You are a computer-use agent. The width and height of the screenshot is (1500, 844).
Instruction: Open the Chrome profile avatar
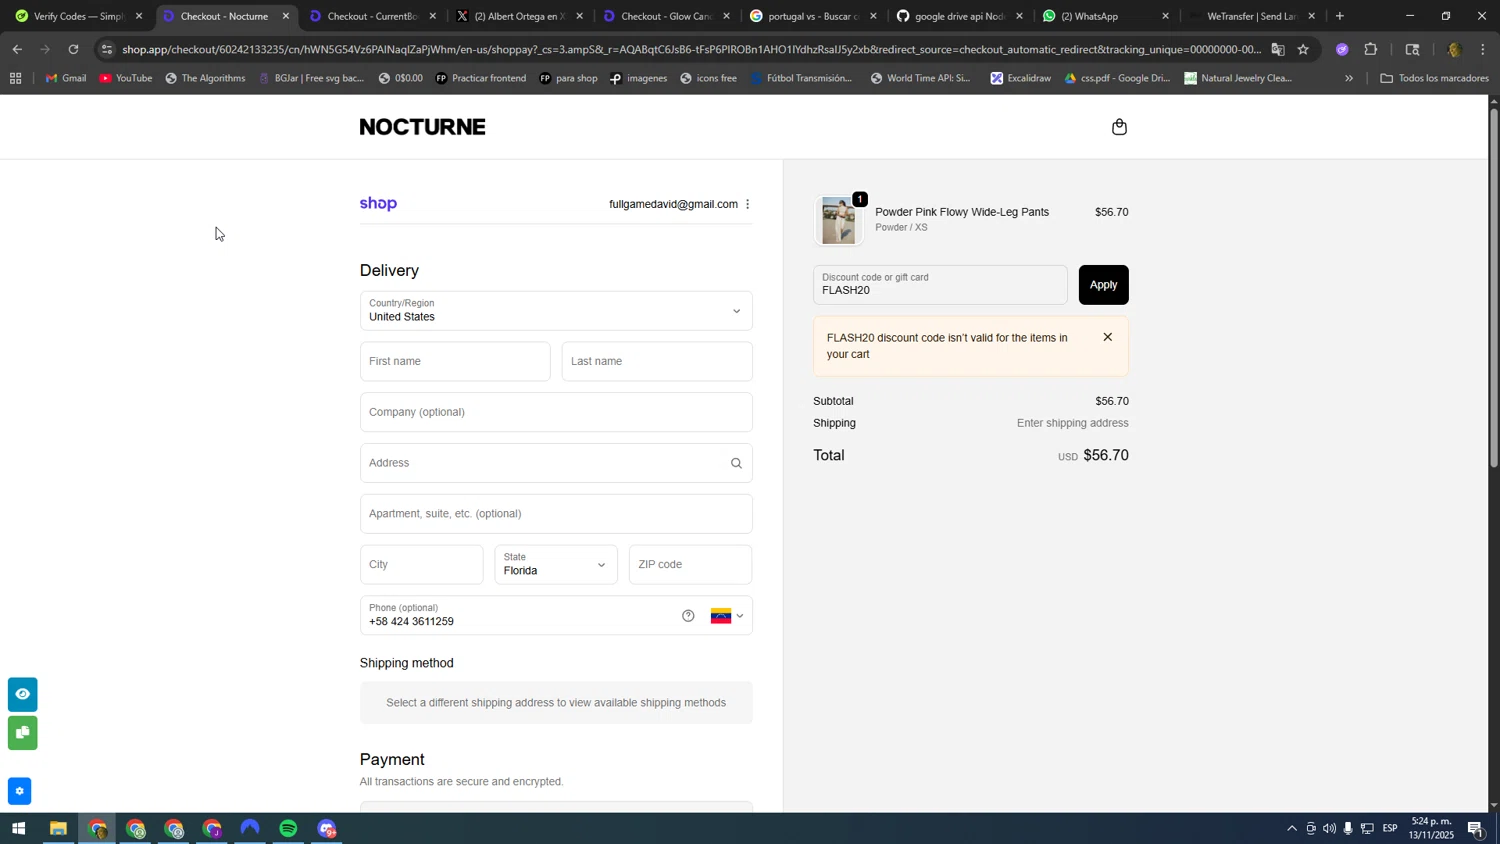(x=1454, y=49)
